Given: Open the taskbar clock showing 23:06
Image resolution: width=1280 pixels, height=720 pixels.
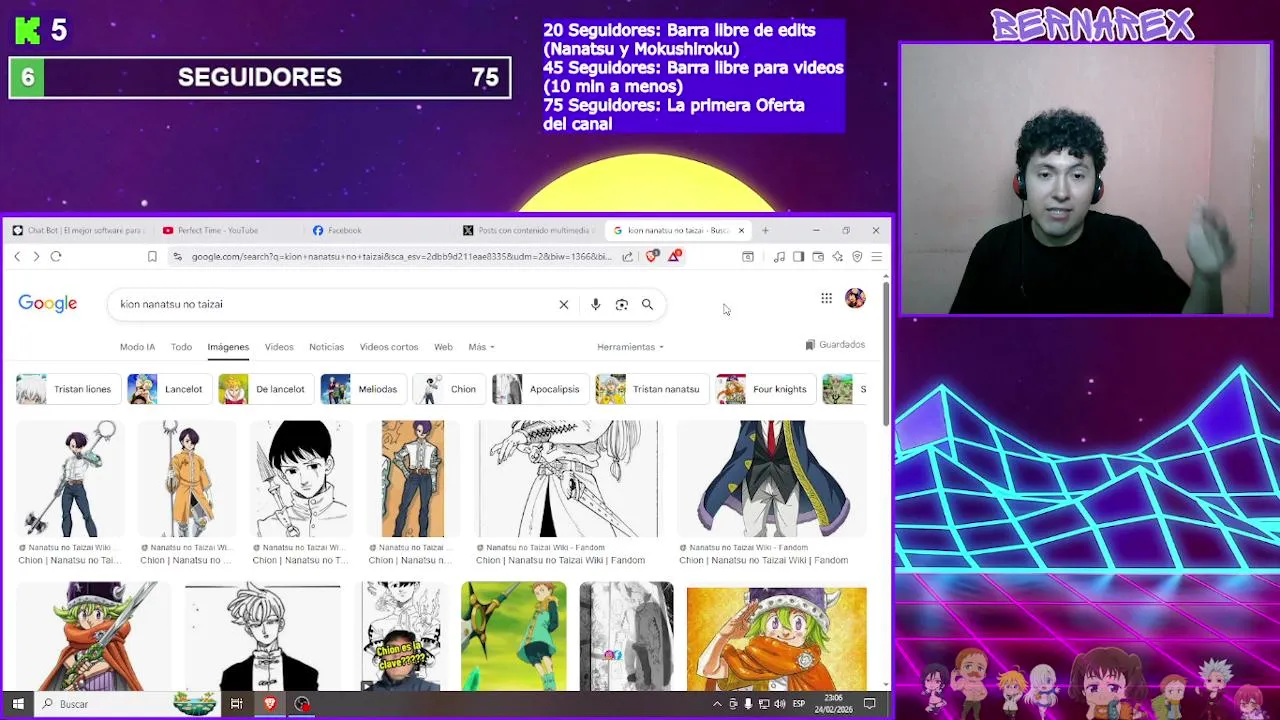Looking at the screenshot, I should (835, 704).
